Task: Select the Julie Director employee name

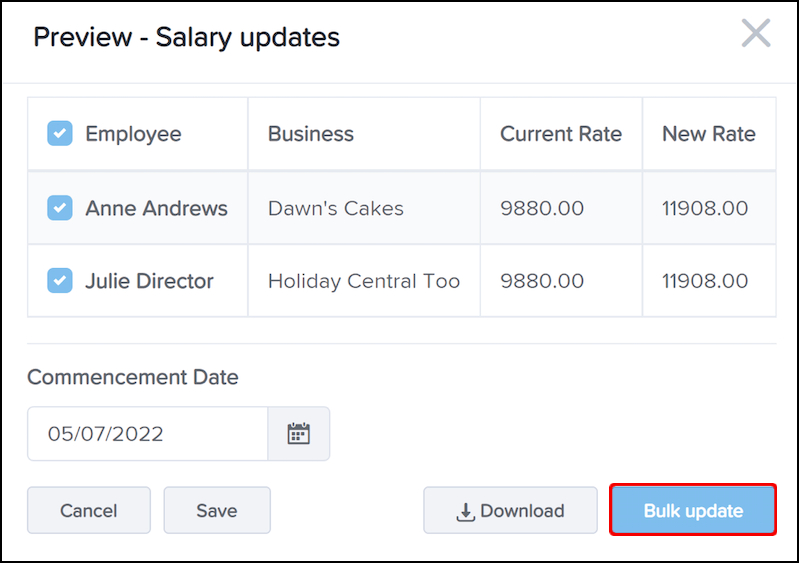Action: (x=149, y=281)
